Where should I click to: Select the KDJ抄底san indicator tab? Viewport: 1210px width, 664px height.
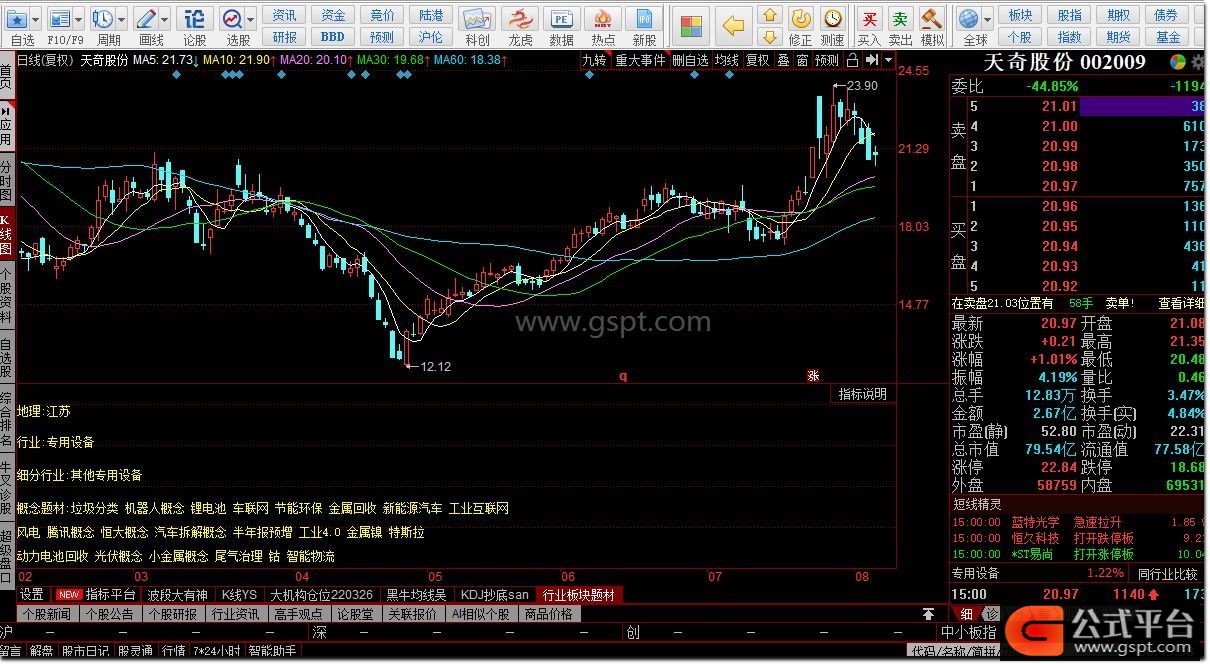[x=493, y=594]
